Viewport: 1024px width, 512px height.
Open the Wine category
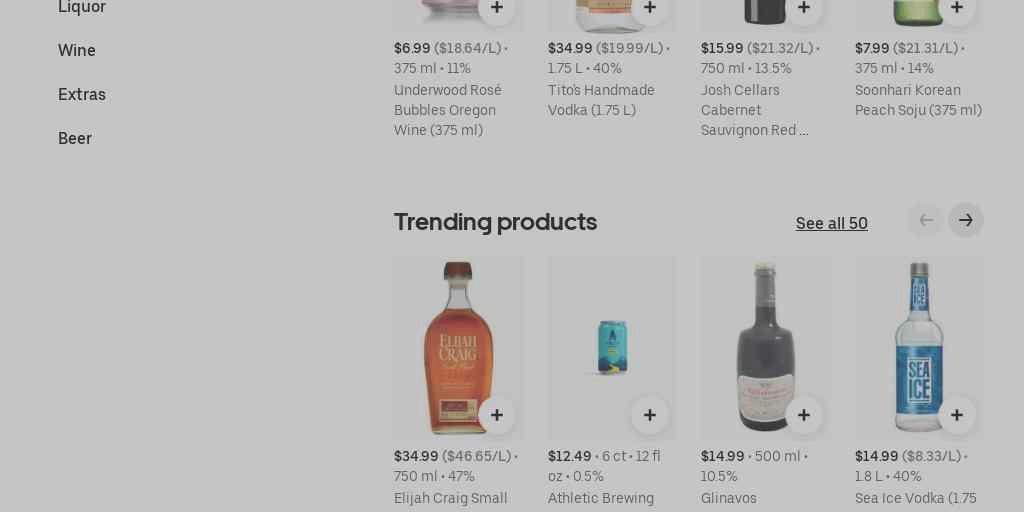coord(76,50)
